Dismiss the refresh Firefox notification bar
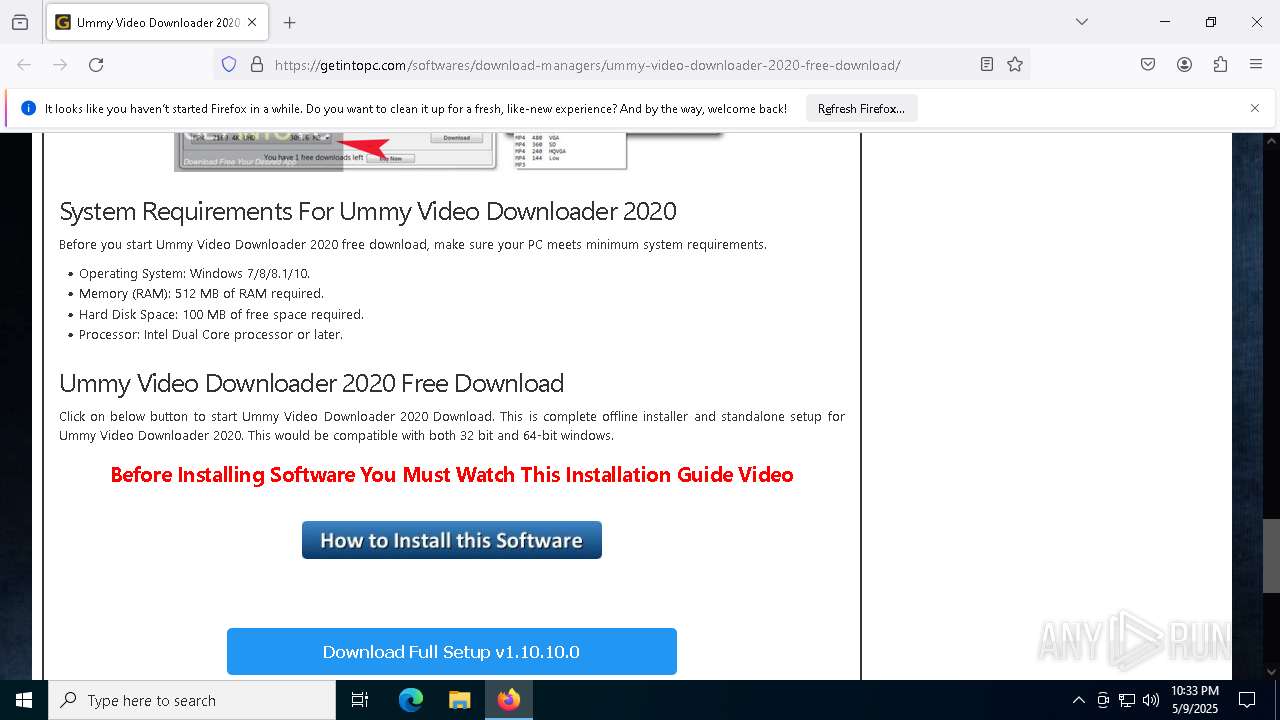The width and height of the screenshot is (1280, 720). tap(1255, 108)
